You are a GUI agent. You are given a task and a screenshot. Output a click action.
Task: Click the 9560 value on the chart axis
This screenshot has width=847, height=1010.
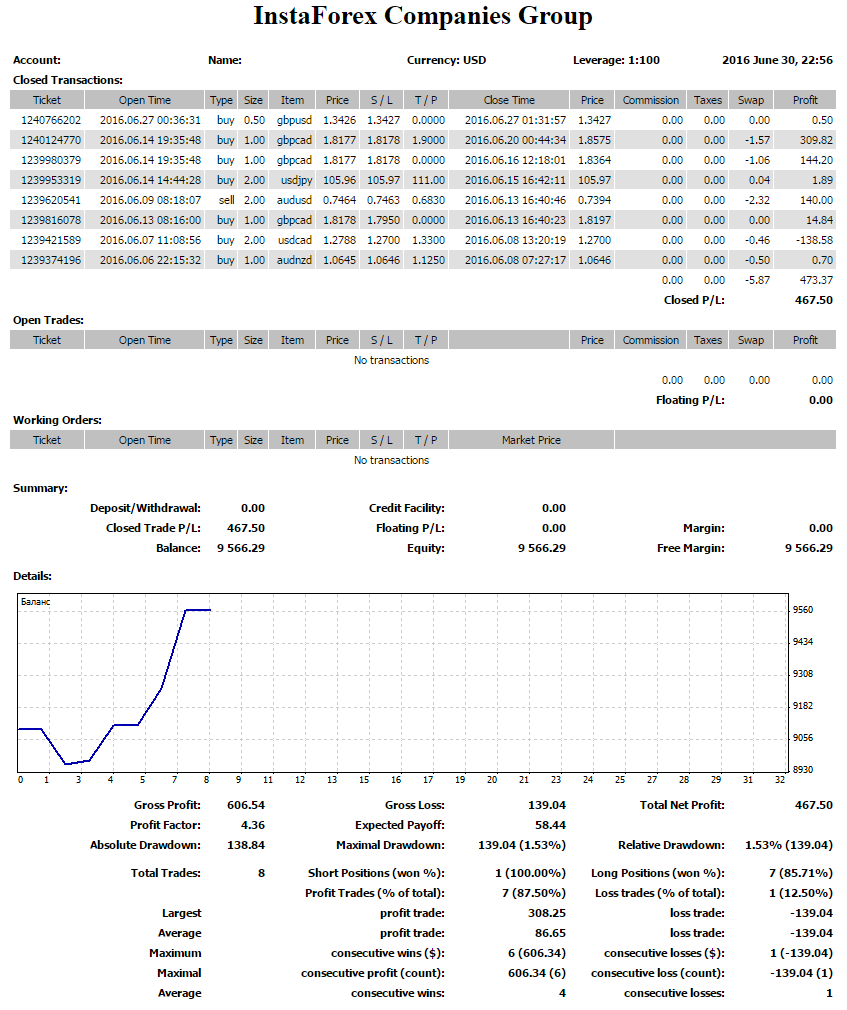[x=803, y=609]
